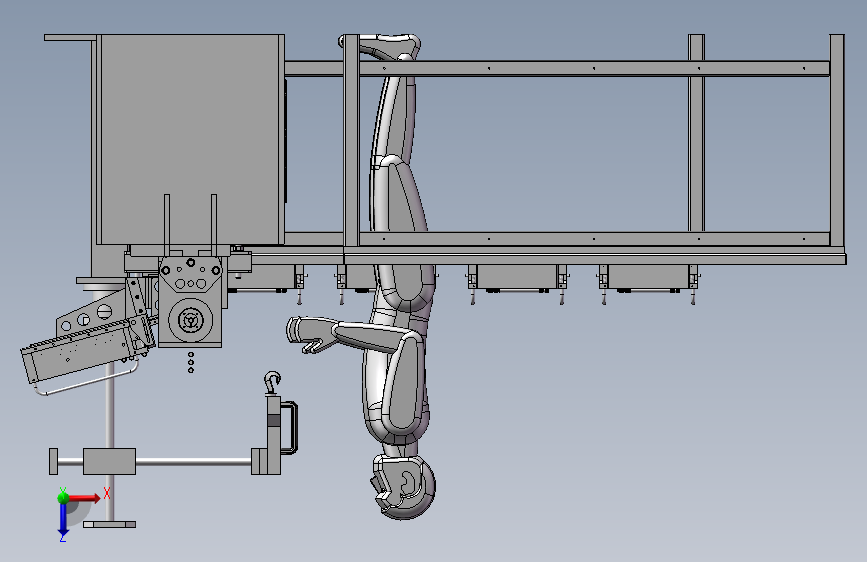Select the sliding block on the horizontal rod
Viewport: 867px width, 562px height.
tap(109, 461)
